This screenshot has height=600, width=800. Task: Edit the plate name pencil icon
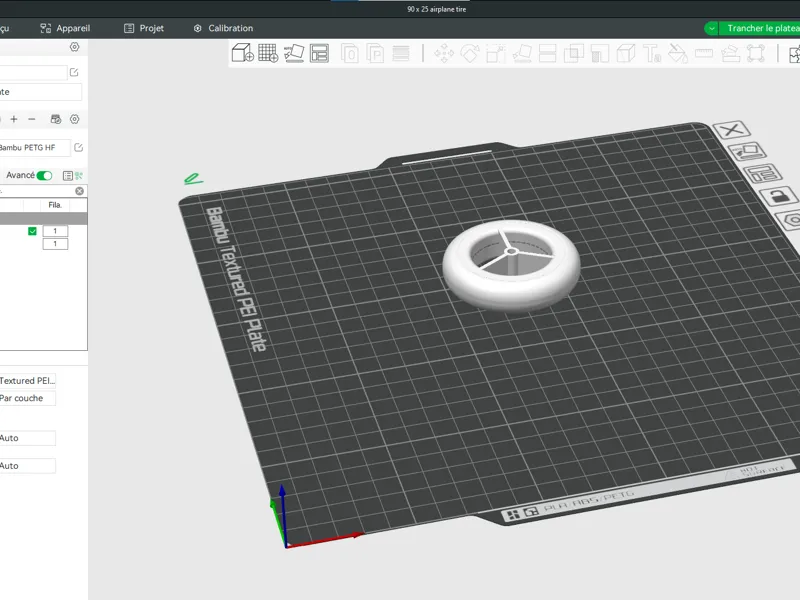pos(193,179)
